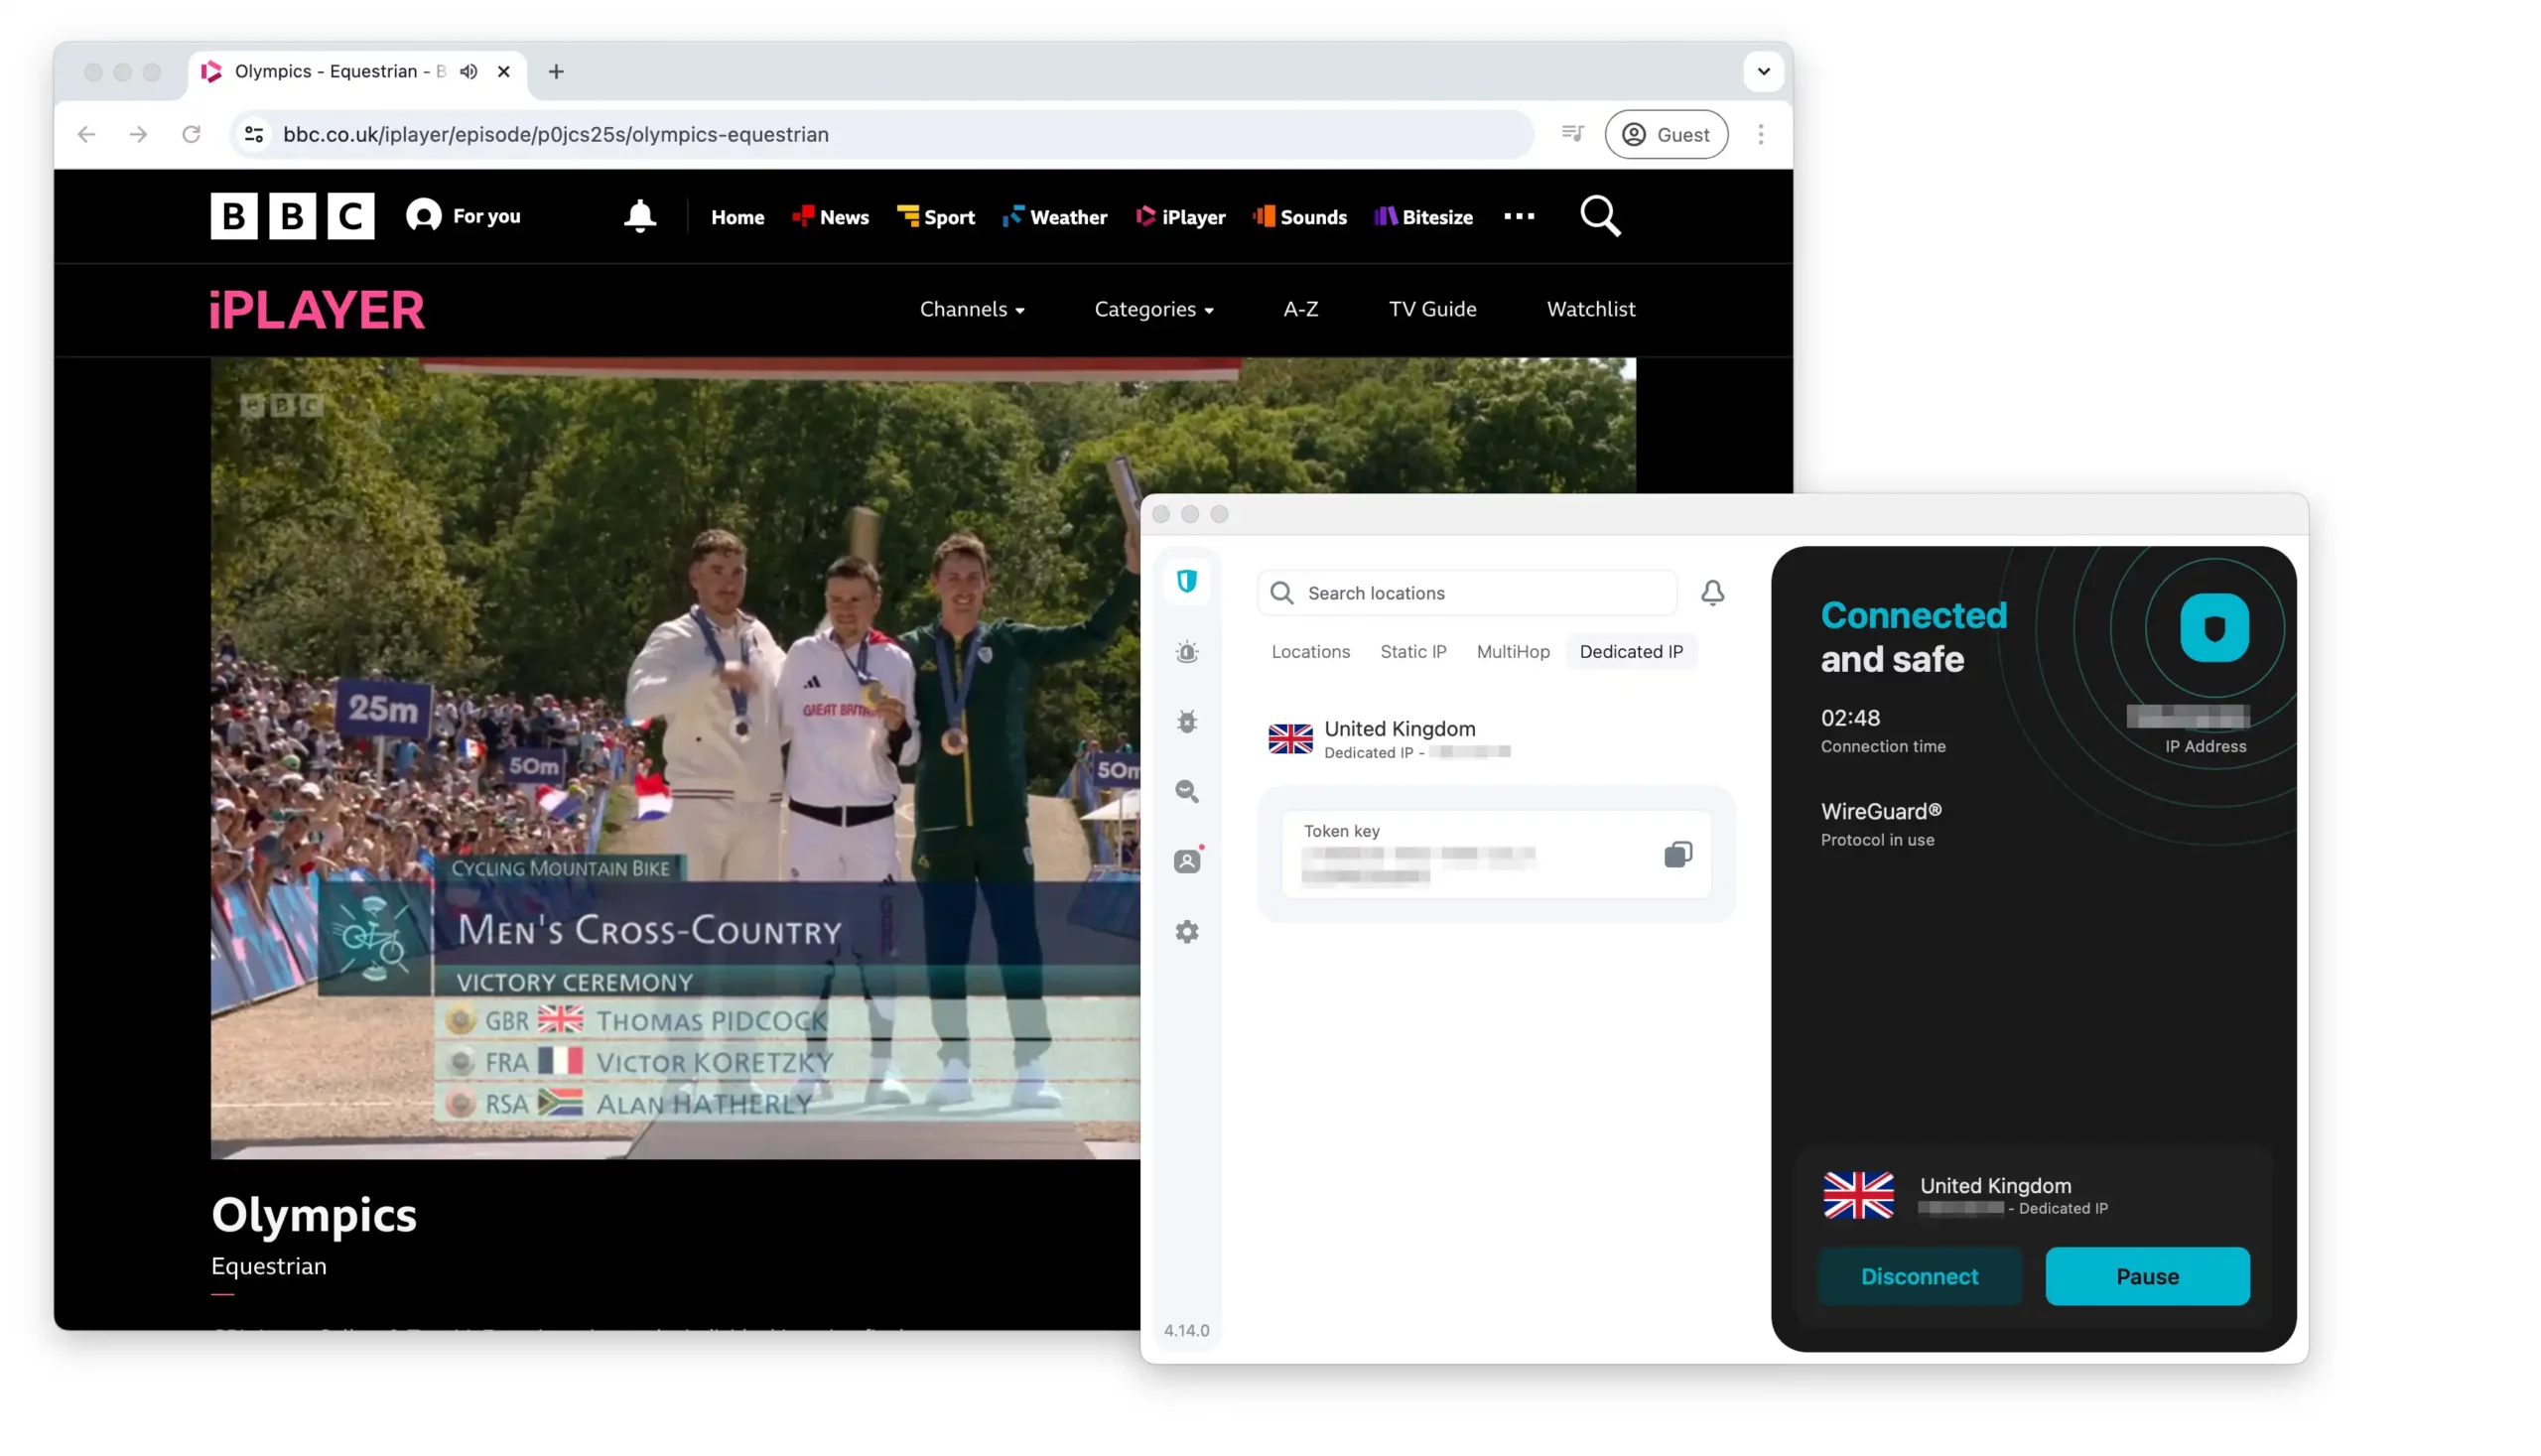
Task: Click the teal shield connection icon
Action: coord(2214,628)
